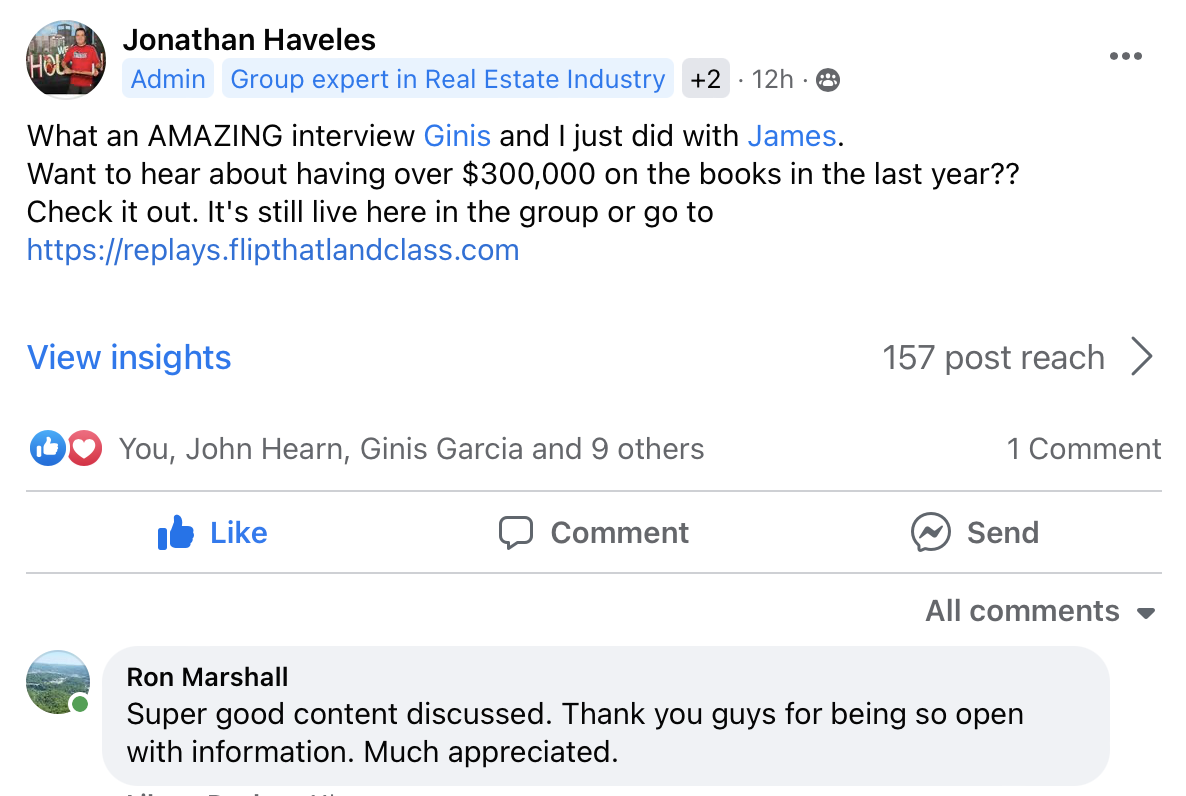Open James tagged profile link
The height and width of the screenshot is (796, 1186).
(x=791, y=135)
